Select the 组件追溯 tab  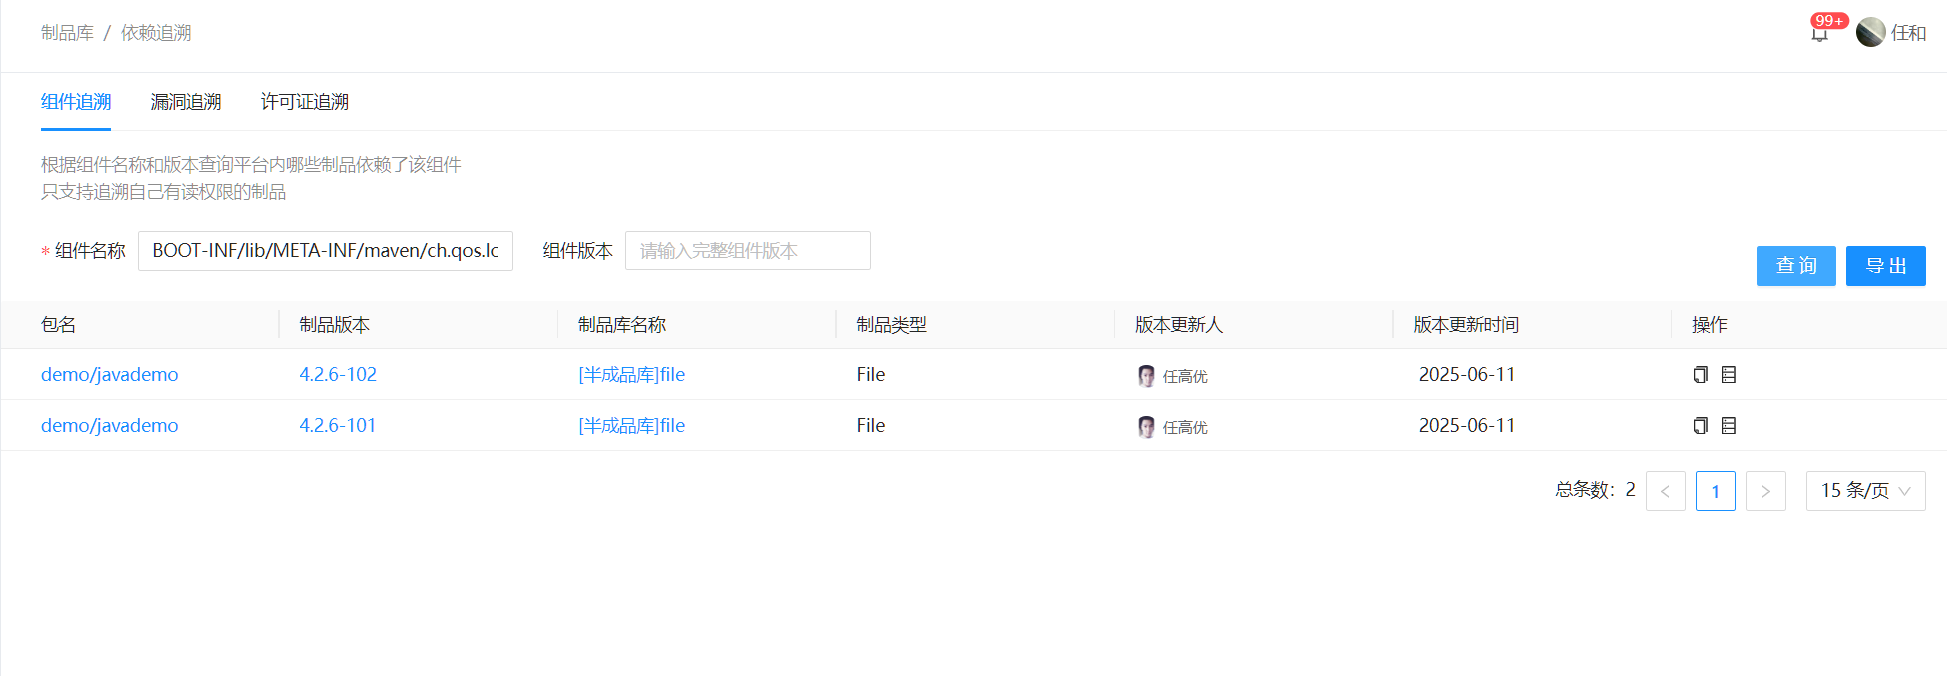coord(76,102)
